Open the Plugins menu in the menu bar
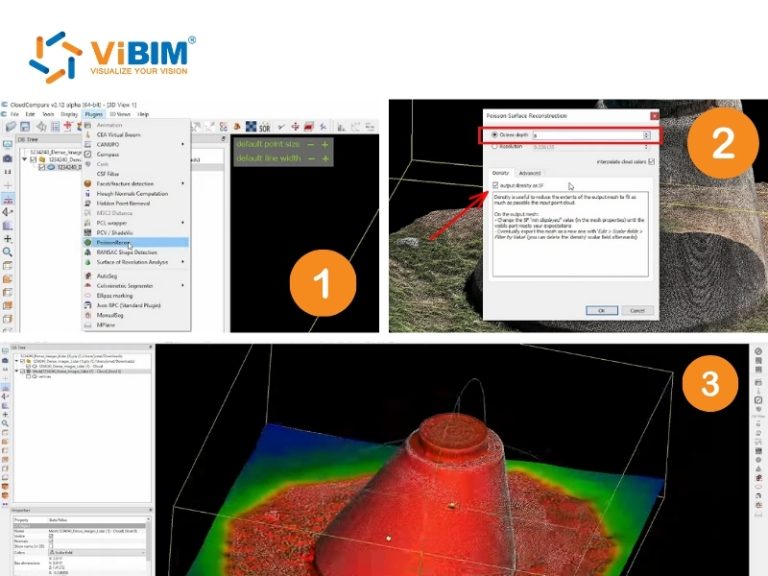Viewport: 768px width, 576px height. click(94, 114)
